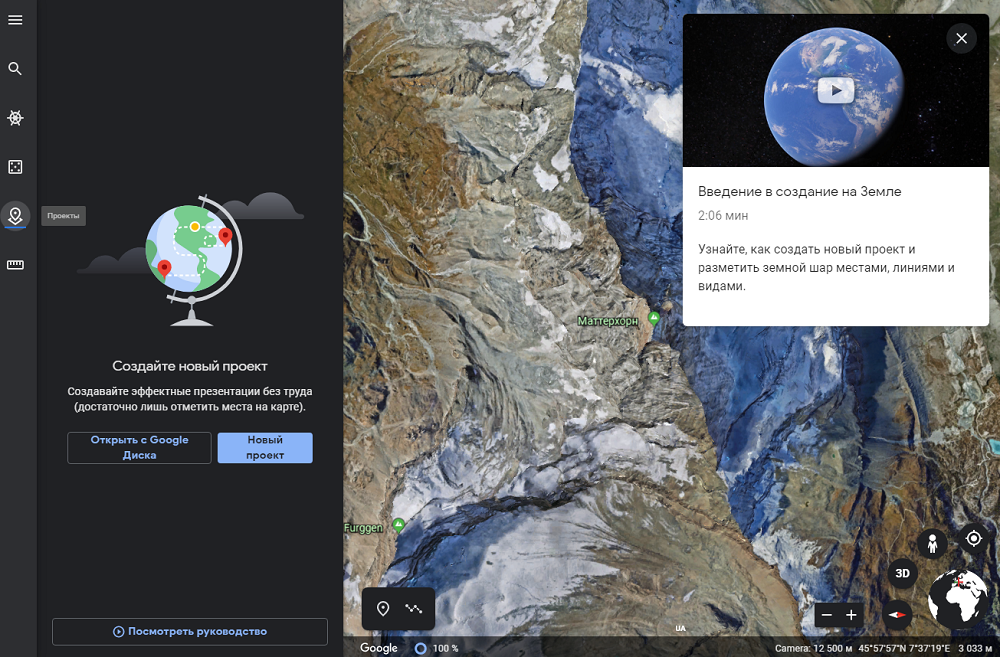Viewport: 1000px width, 657px height.
Task: Zoom in with the plus button
Action: pos(852,615)
